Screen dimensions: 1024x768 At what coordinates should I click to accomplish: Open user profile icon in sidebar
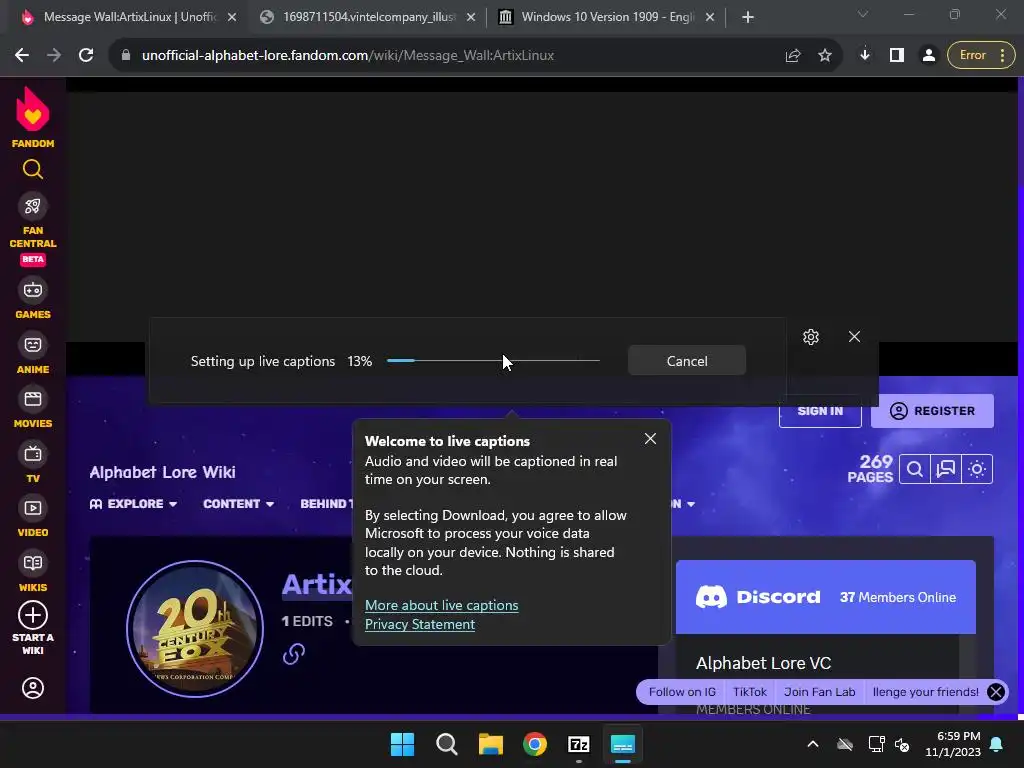coord(33,688)
